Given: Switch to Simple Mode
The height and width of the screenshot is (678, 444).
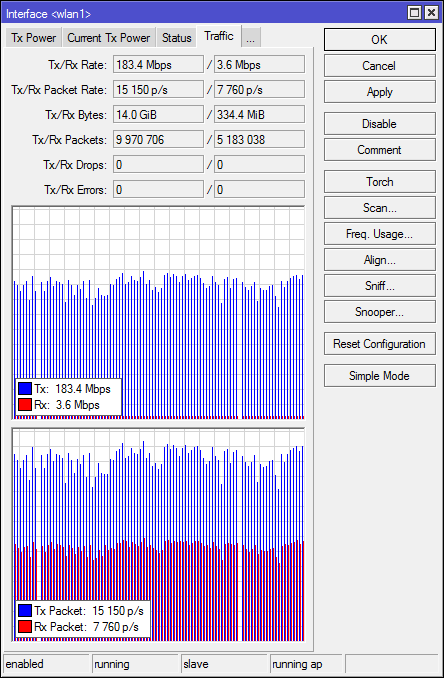Looking at the screenshot, I should pyautogui.click(x=380, y=376).
